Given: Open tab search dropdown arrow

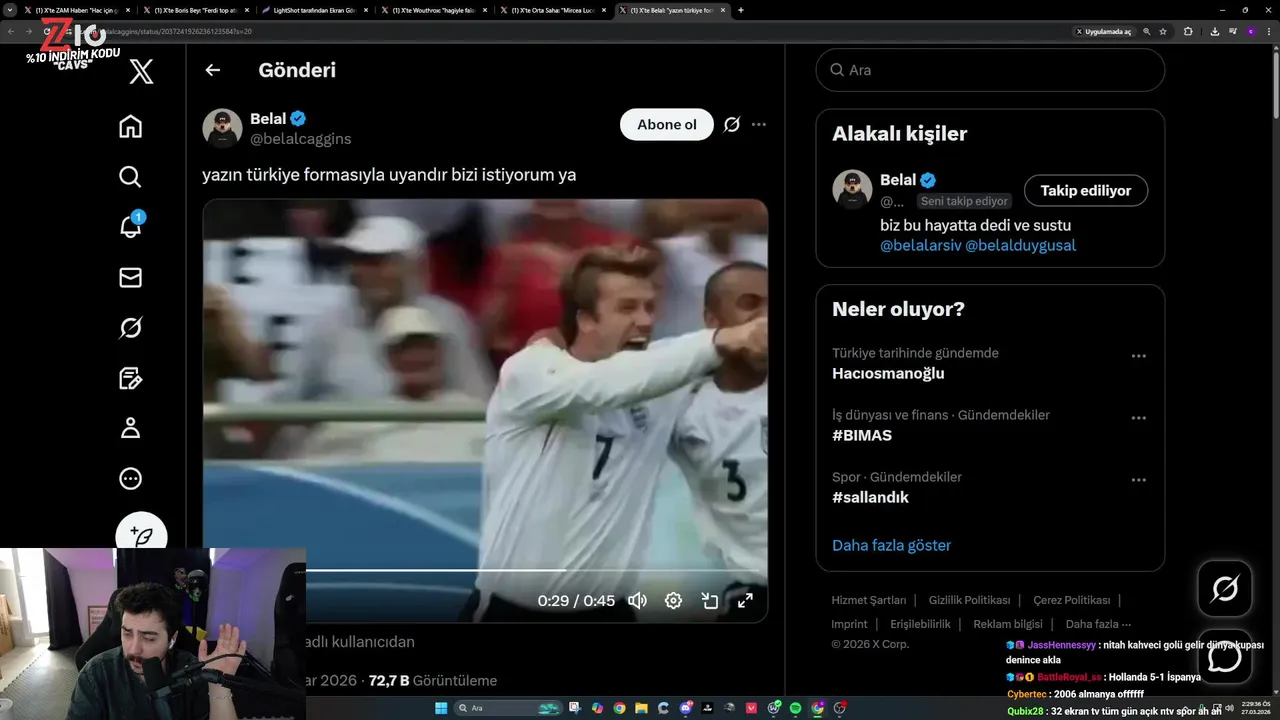Looking at the screenshot, I should click(10, 10).
